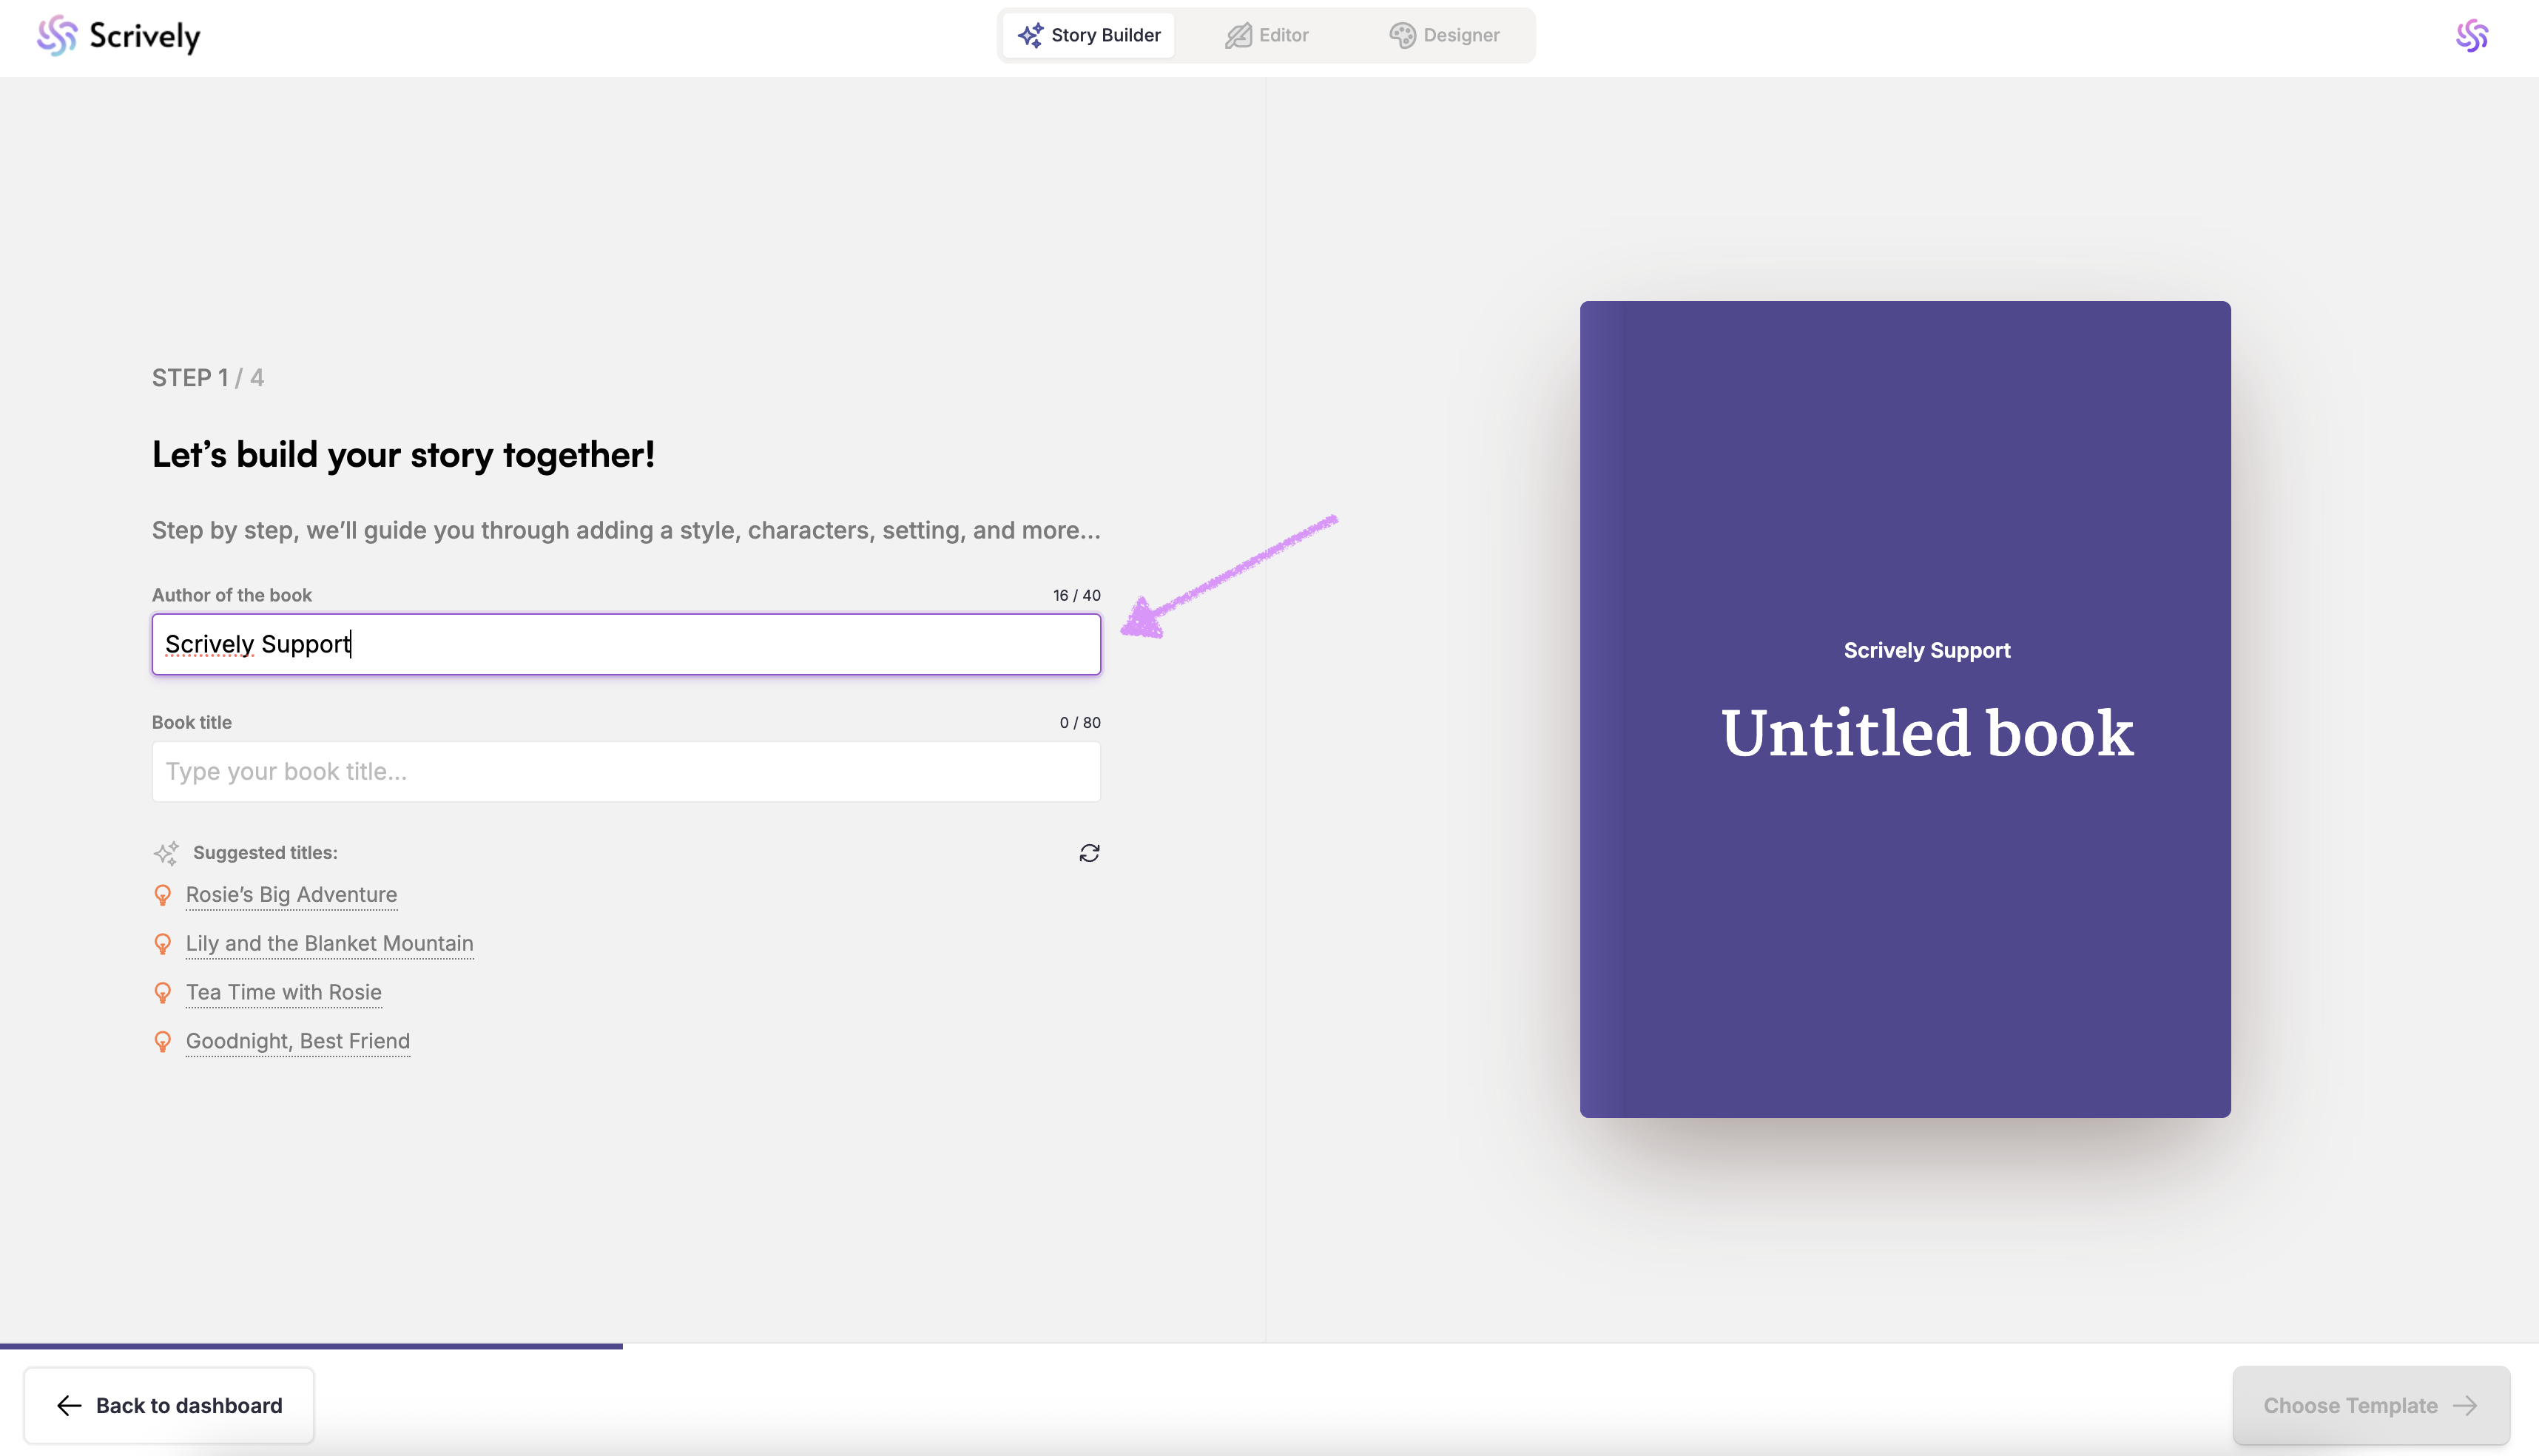
Task: Choose suggested title Lily and the Blanket Mountain
Action: 329,943
